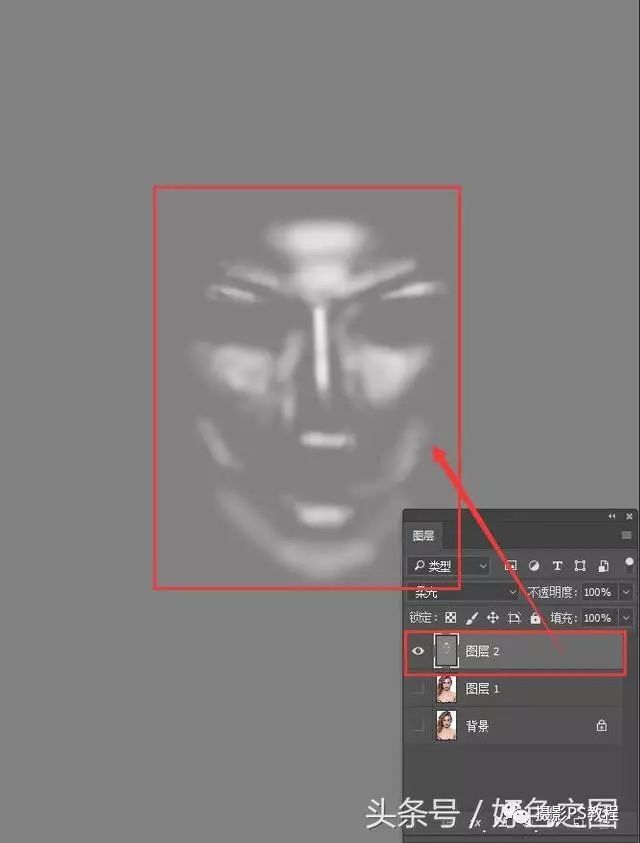Click lock image pixels brush icon
The image size is (640, 843).
pos(472,619)
